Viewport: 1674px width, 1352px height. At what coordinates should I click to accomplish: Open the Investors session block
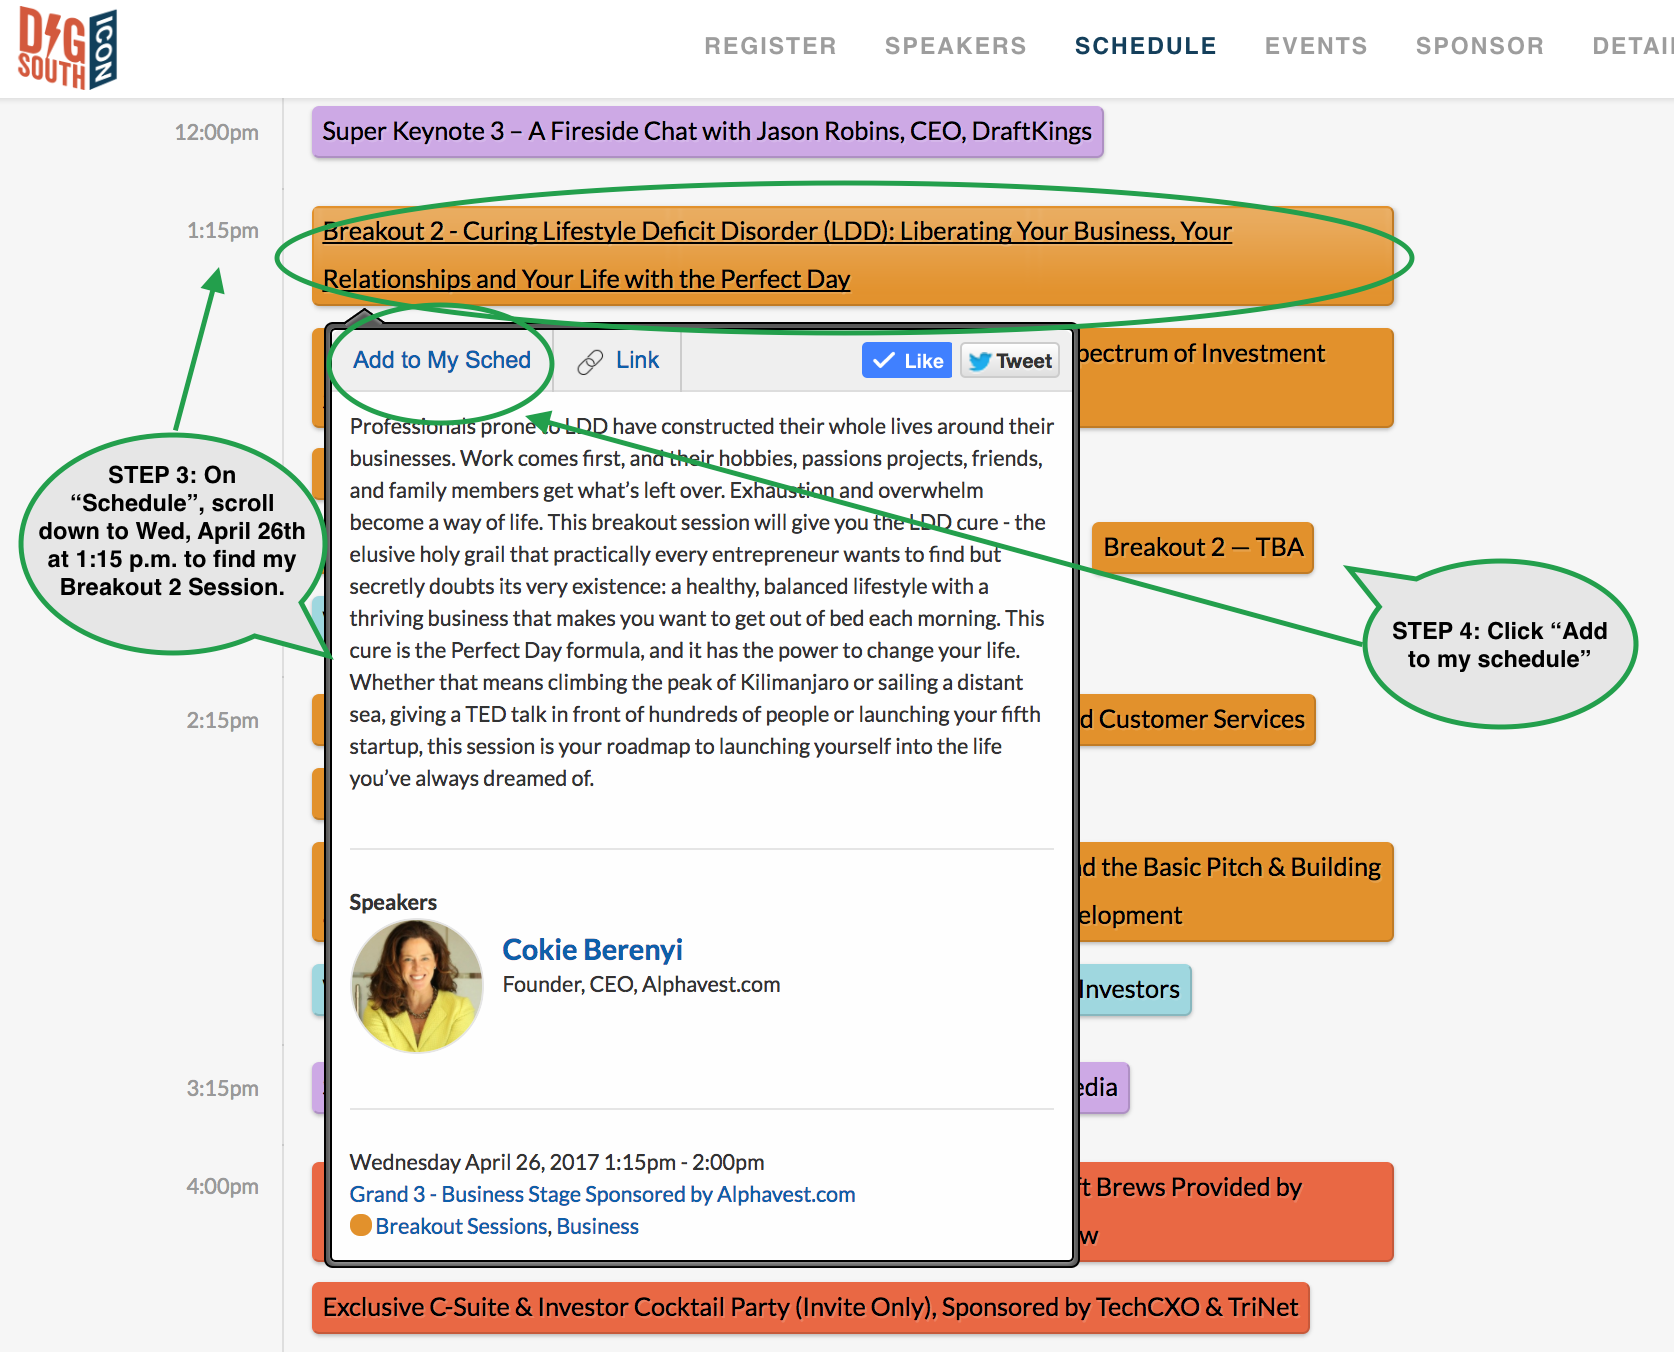pos(1134,990)
